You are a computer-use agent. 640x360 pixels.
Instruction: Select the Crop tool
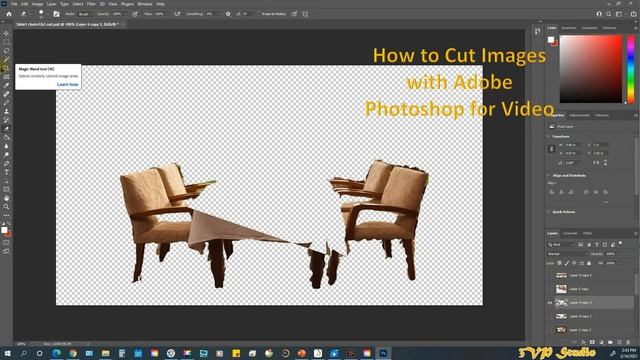(x=6, y=68)
